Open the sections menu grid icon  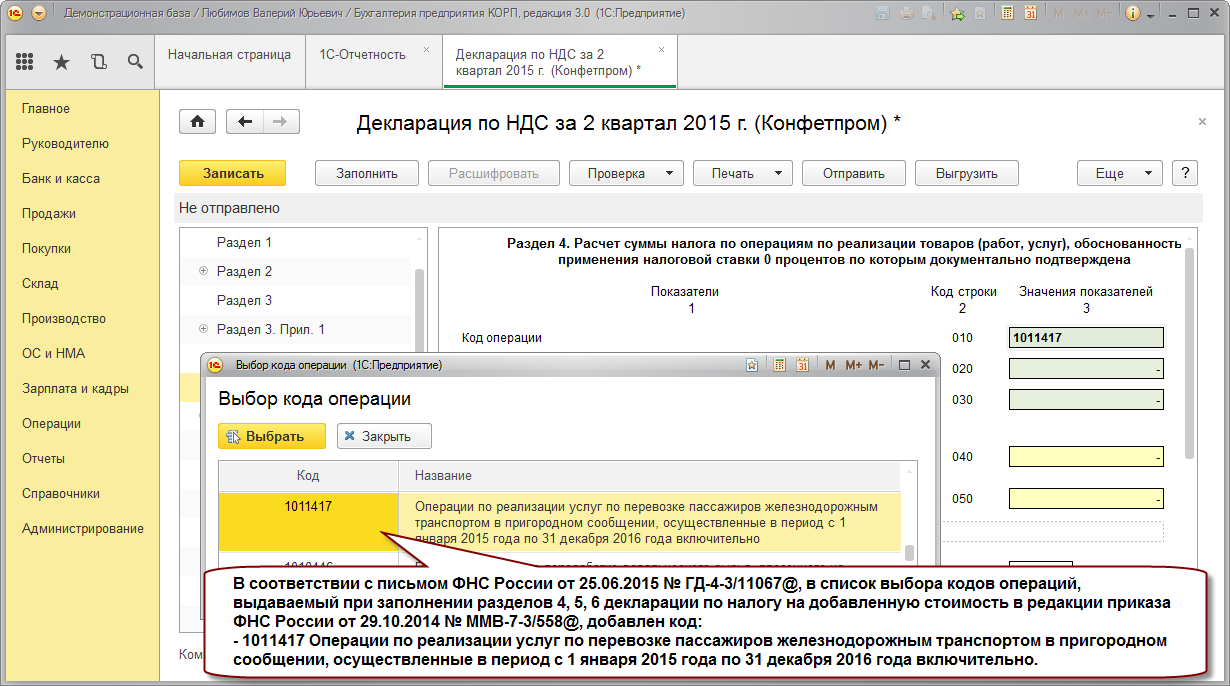click(25, 62)
